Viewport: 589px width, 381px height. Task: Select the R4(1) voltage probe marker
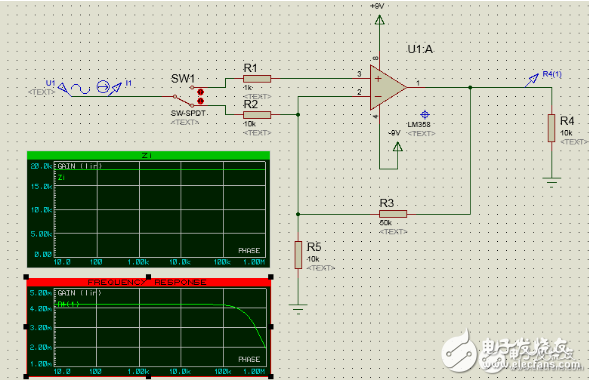coord(532,80)
